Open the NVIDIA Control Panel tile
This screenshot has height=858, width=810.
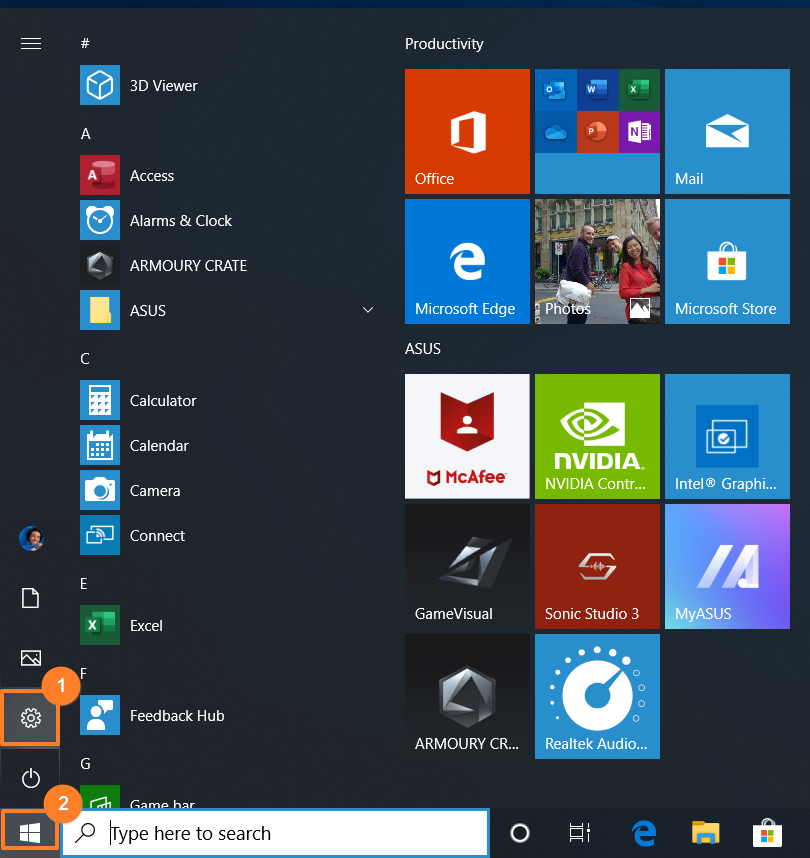[x=597, y=436]
